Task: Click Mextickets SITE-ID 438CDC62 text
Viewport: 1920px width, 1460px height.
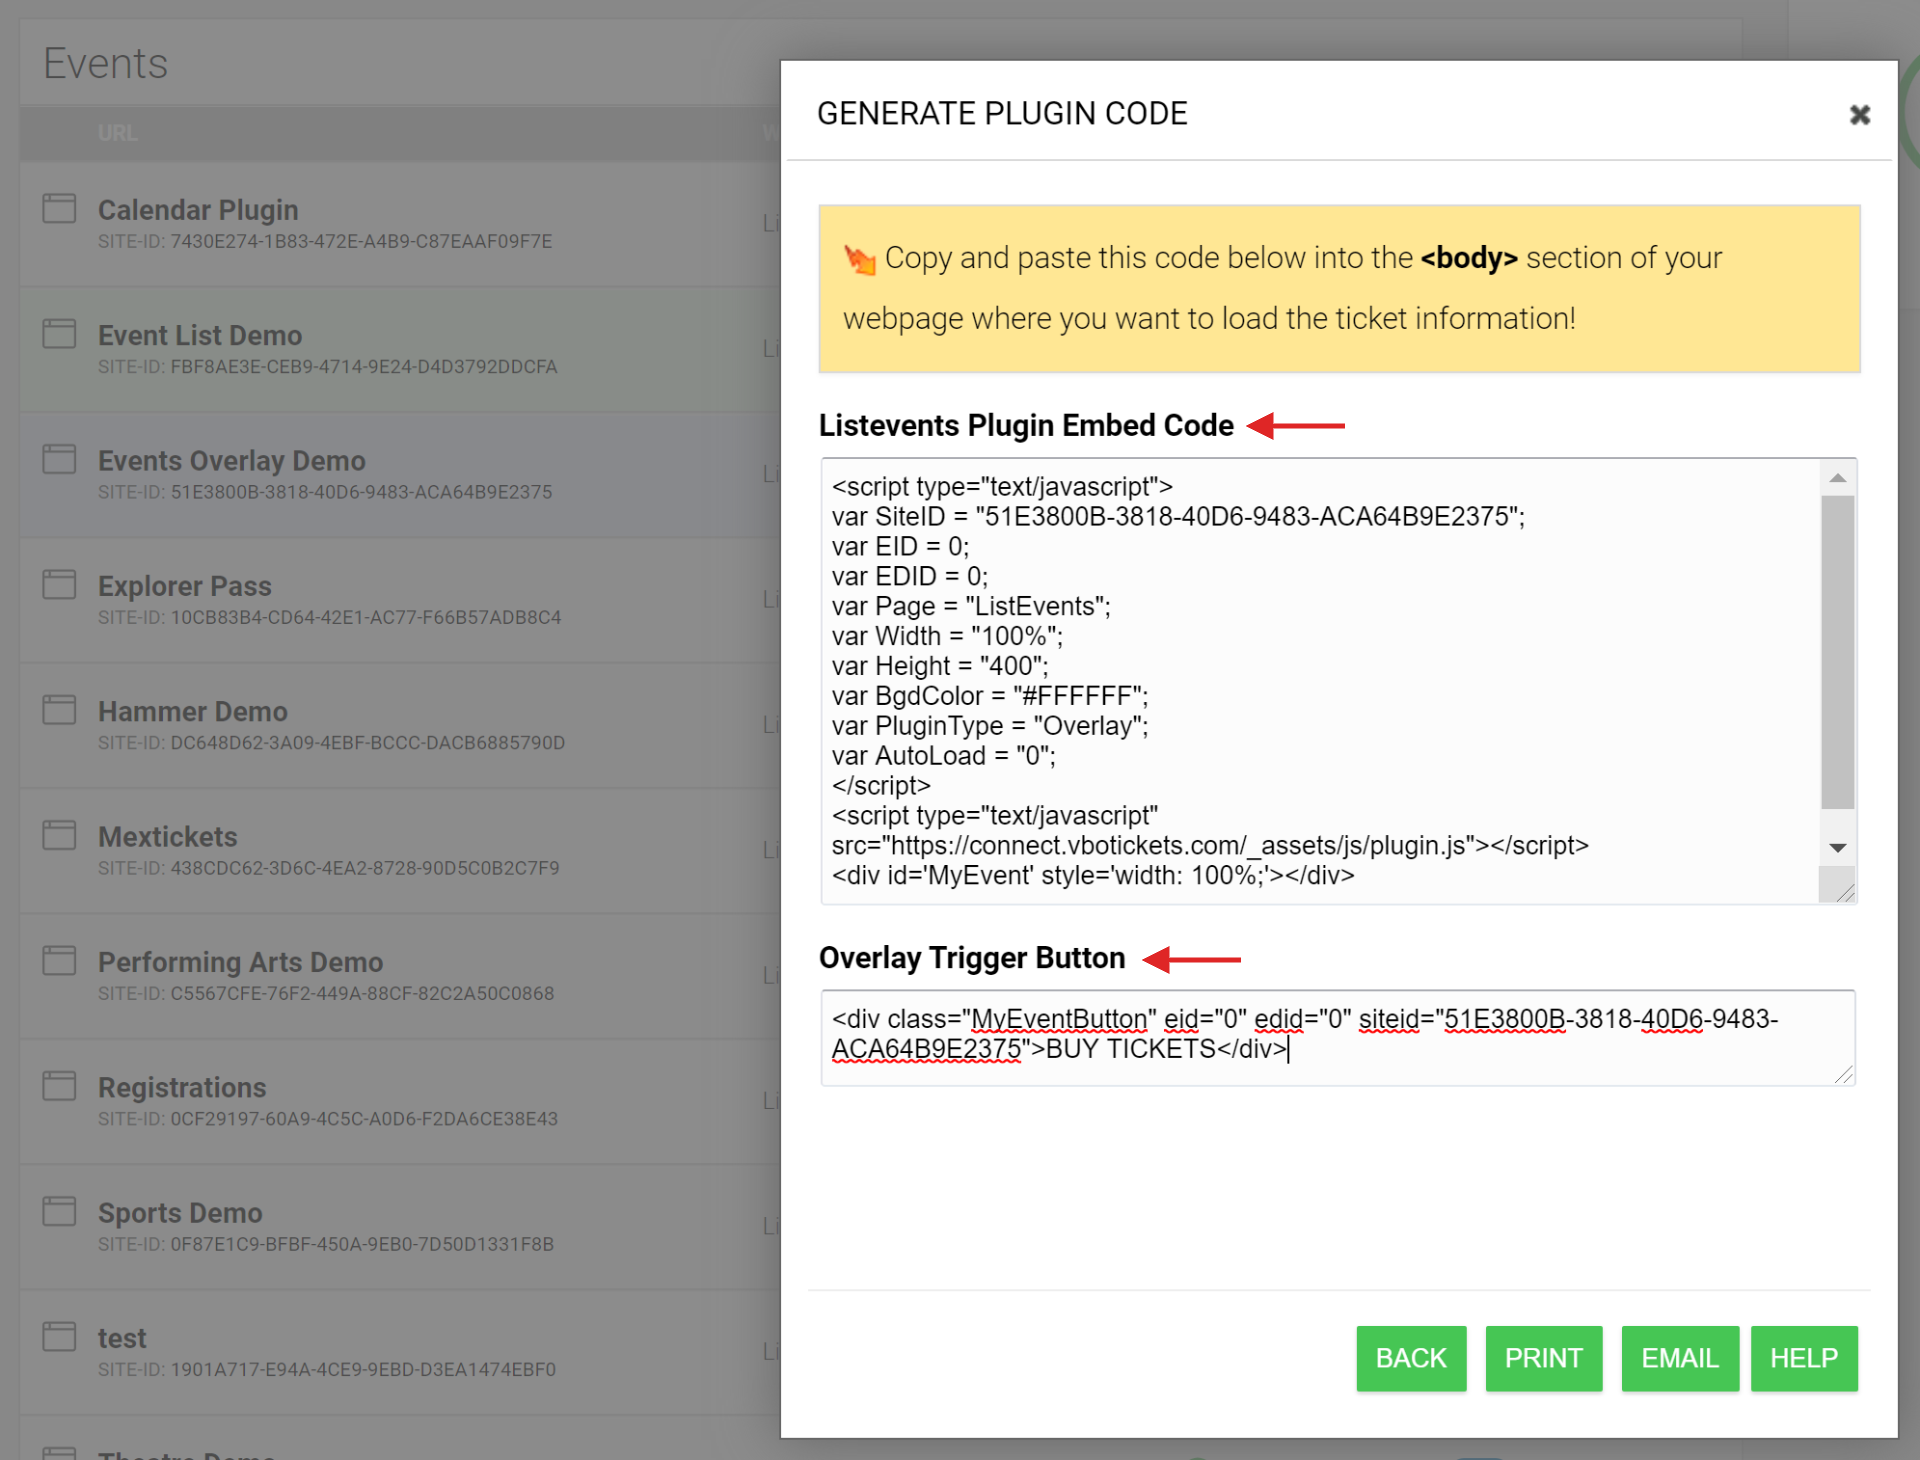Action: 329,868
